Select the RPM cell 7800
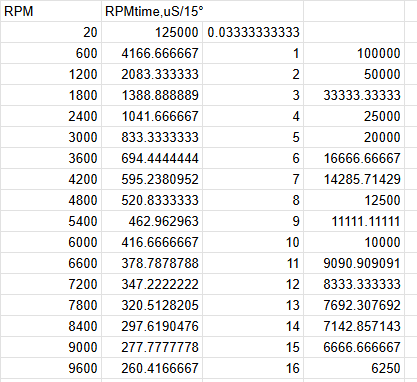This screenshot has width=417, height=382. (51, 305)
